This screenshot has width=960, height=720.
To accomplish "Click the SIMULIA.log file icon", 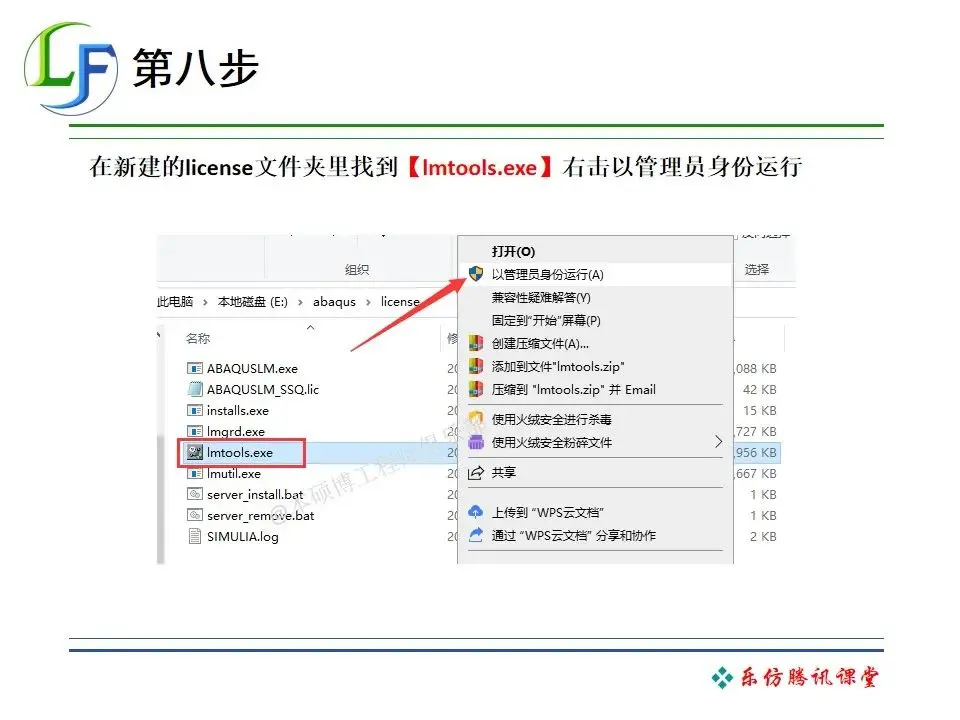I will click(195, 536).
